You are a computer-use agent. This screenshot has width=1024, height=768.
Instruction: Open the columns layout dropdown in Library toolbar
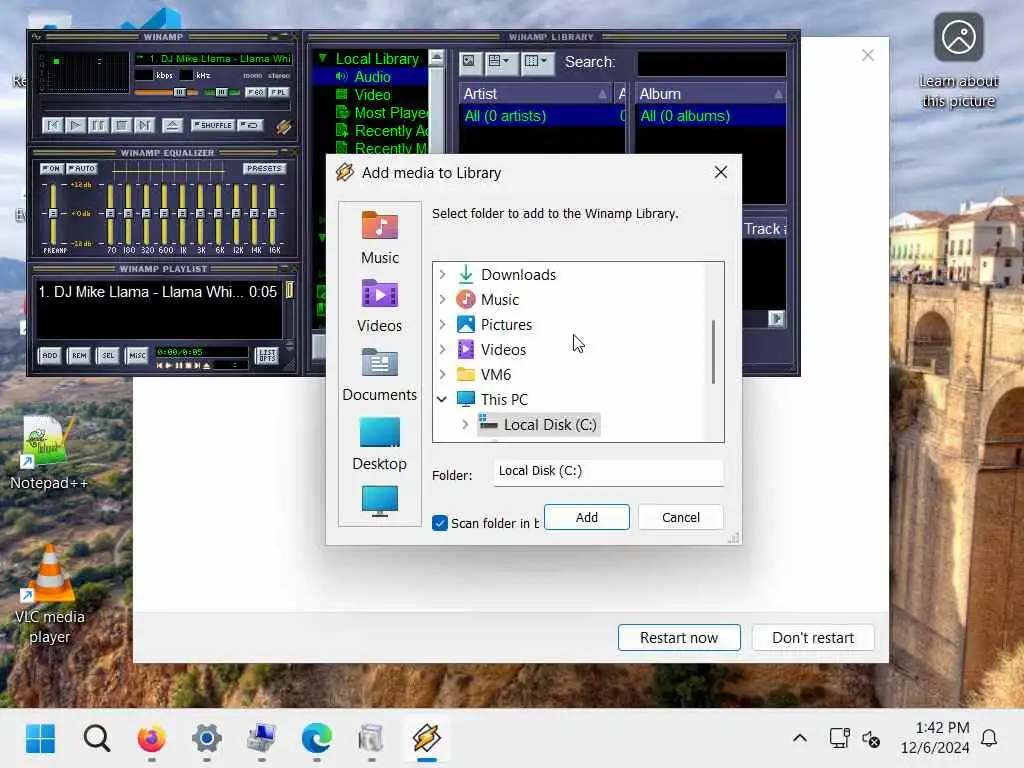537,62
